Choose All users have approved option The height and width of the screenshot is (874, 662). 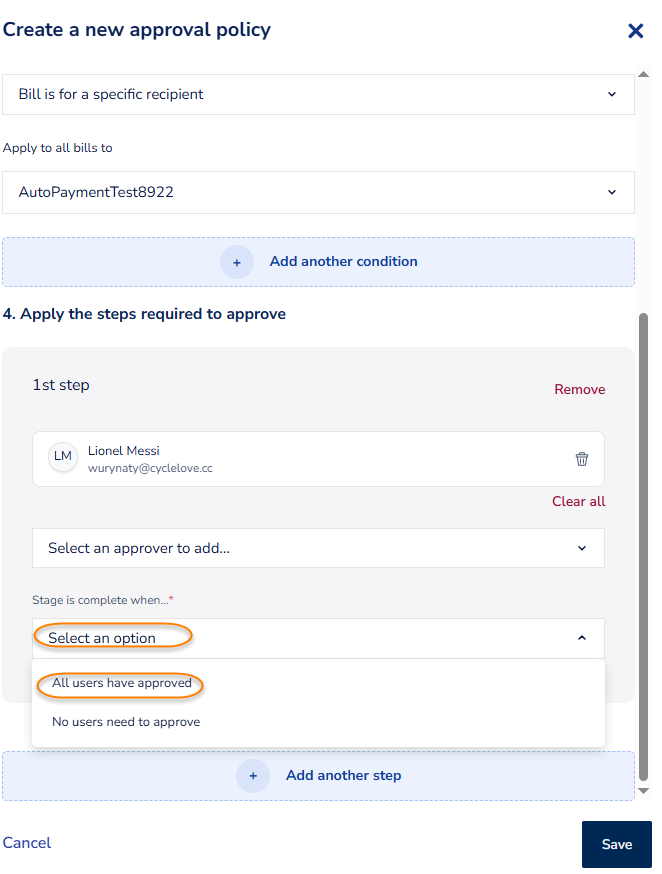121,683
